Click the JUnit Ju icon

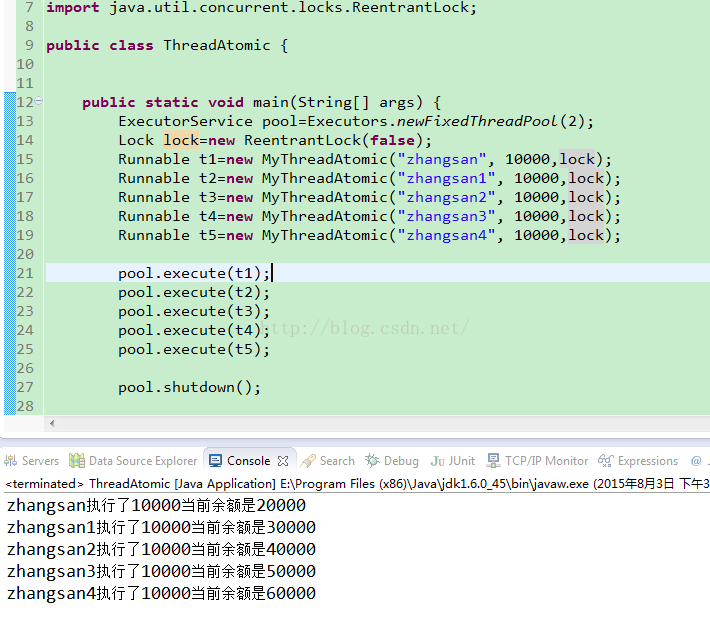pyautogui.click(x=437, y=461)
